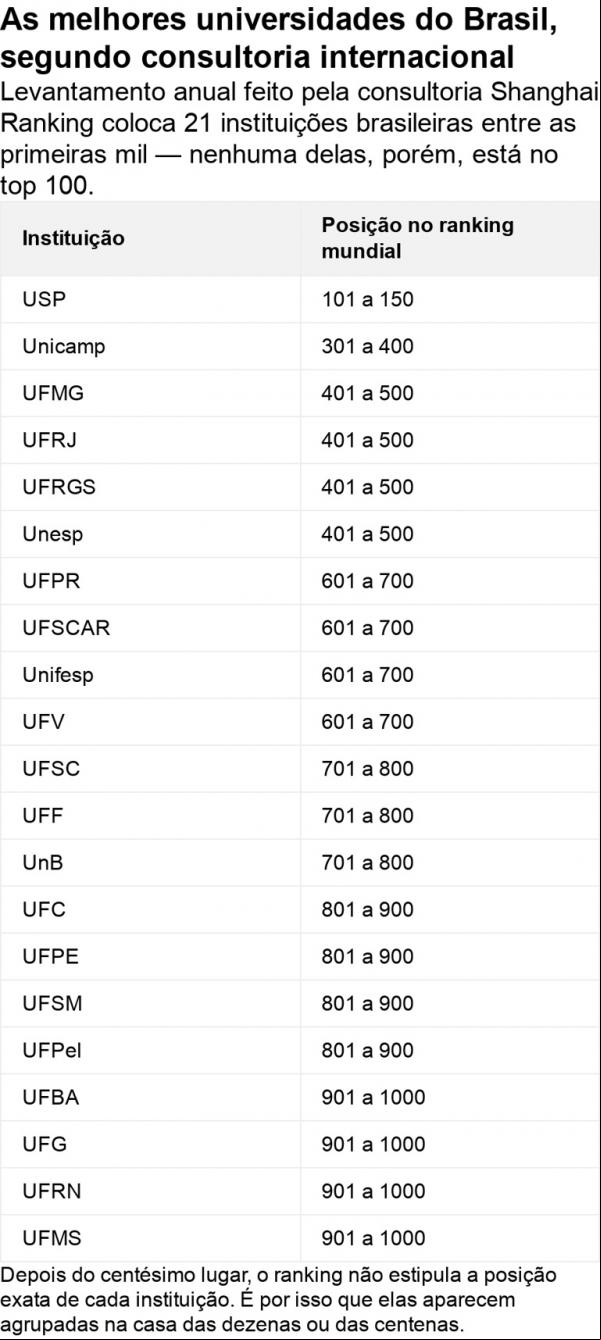Select the UFRJ entry
601x1340 pixels.
(300, 440)
